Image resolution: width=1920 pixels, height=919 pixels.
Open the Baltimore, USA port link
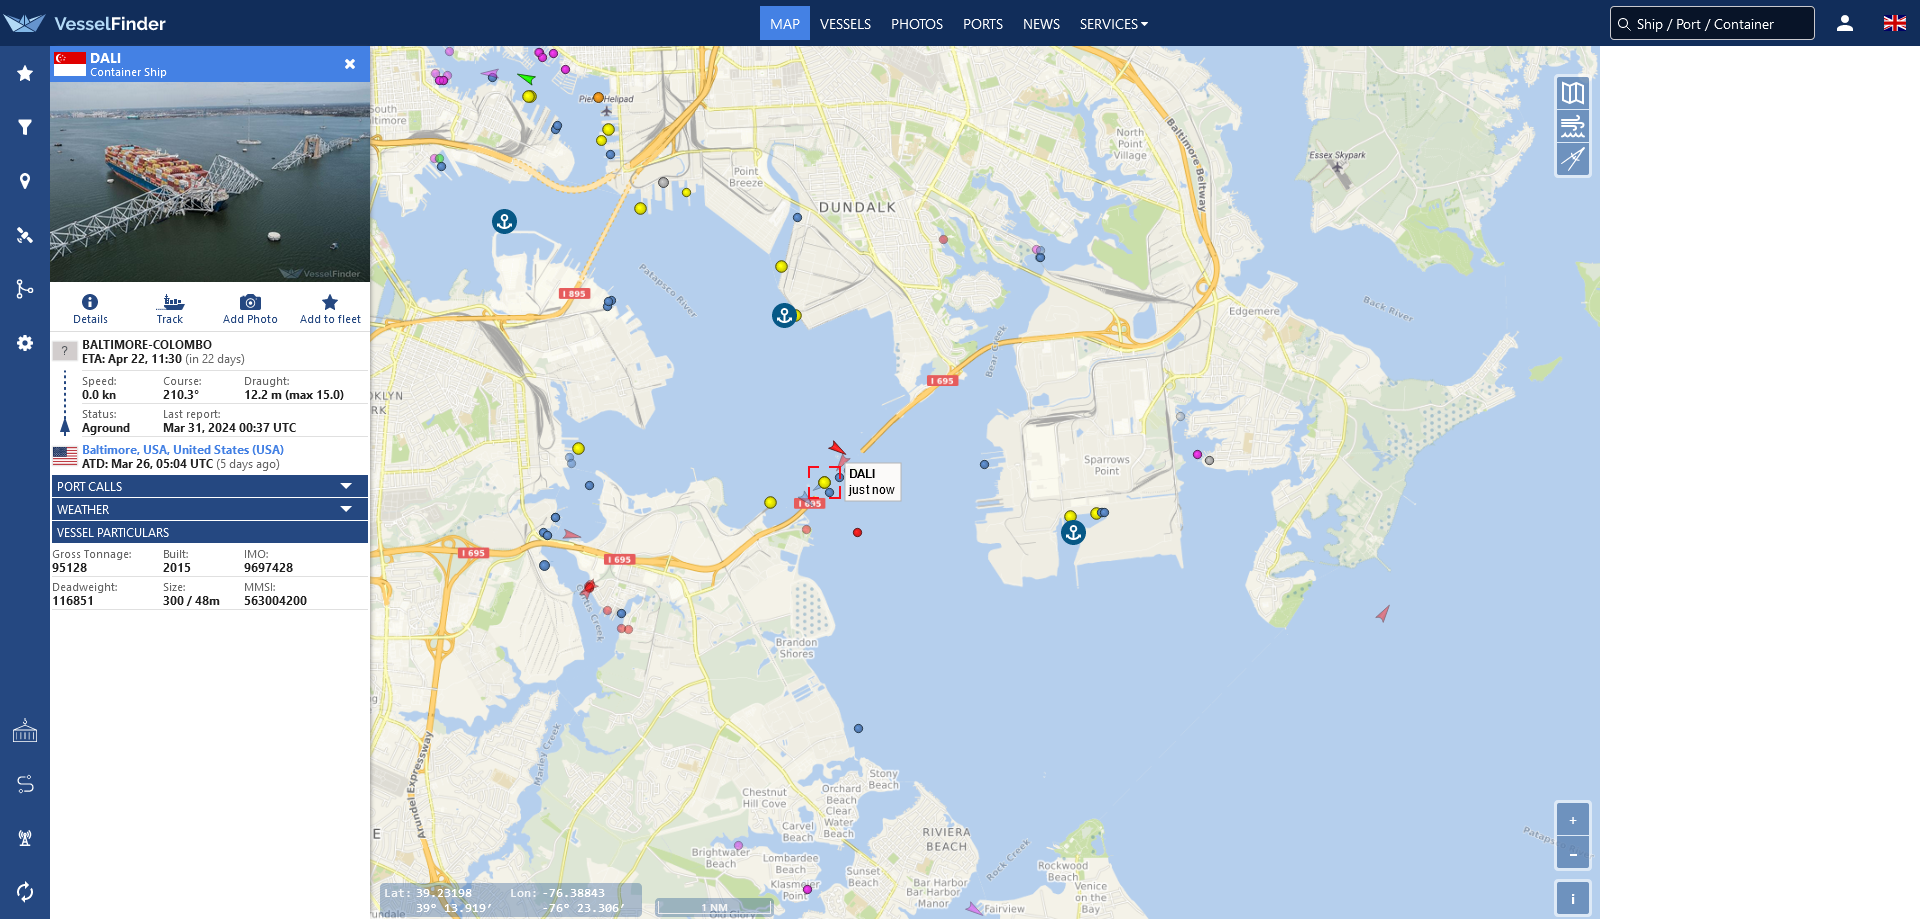tap(183, 450)
